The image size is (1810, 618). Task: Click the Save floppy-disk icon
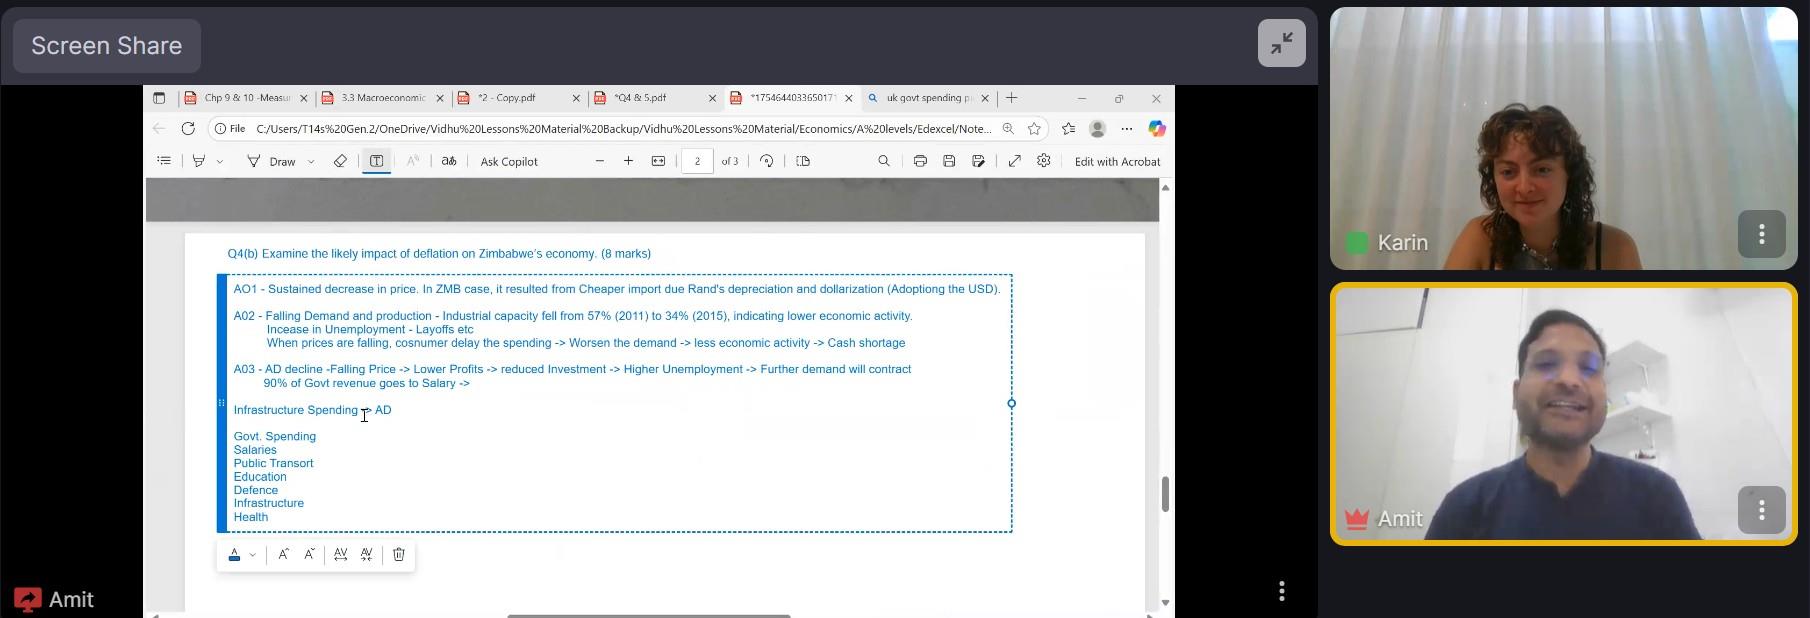949,161
